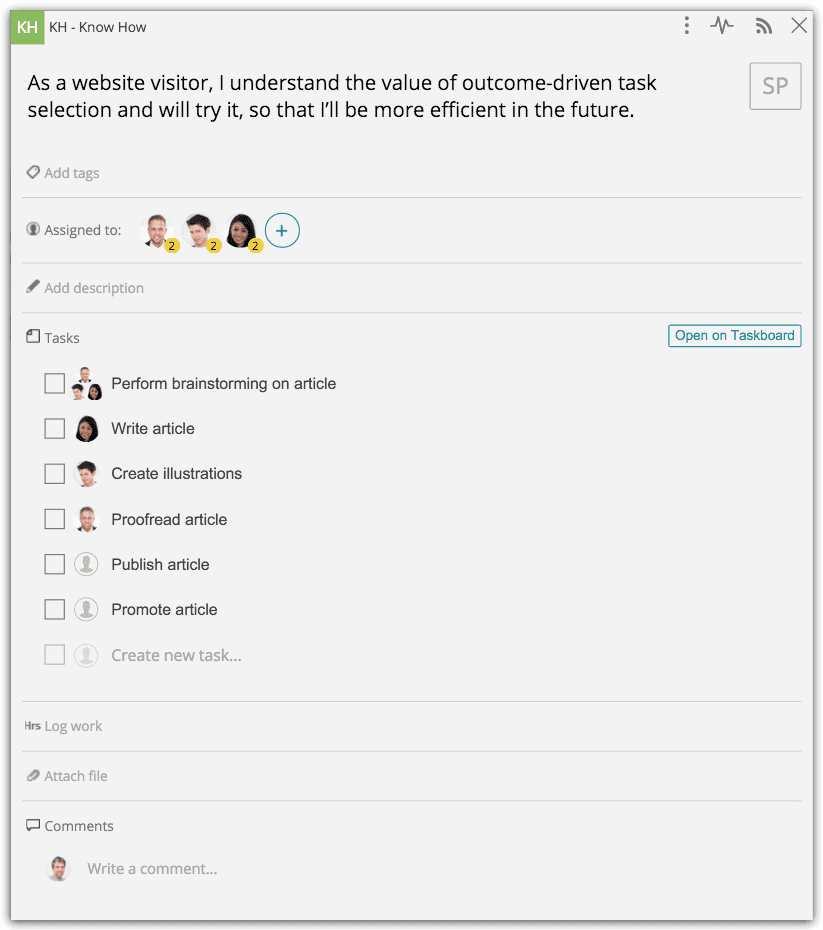Click Open on Taskboard button
The height and width of the screenshot is (930, 823).
734,336
